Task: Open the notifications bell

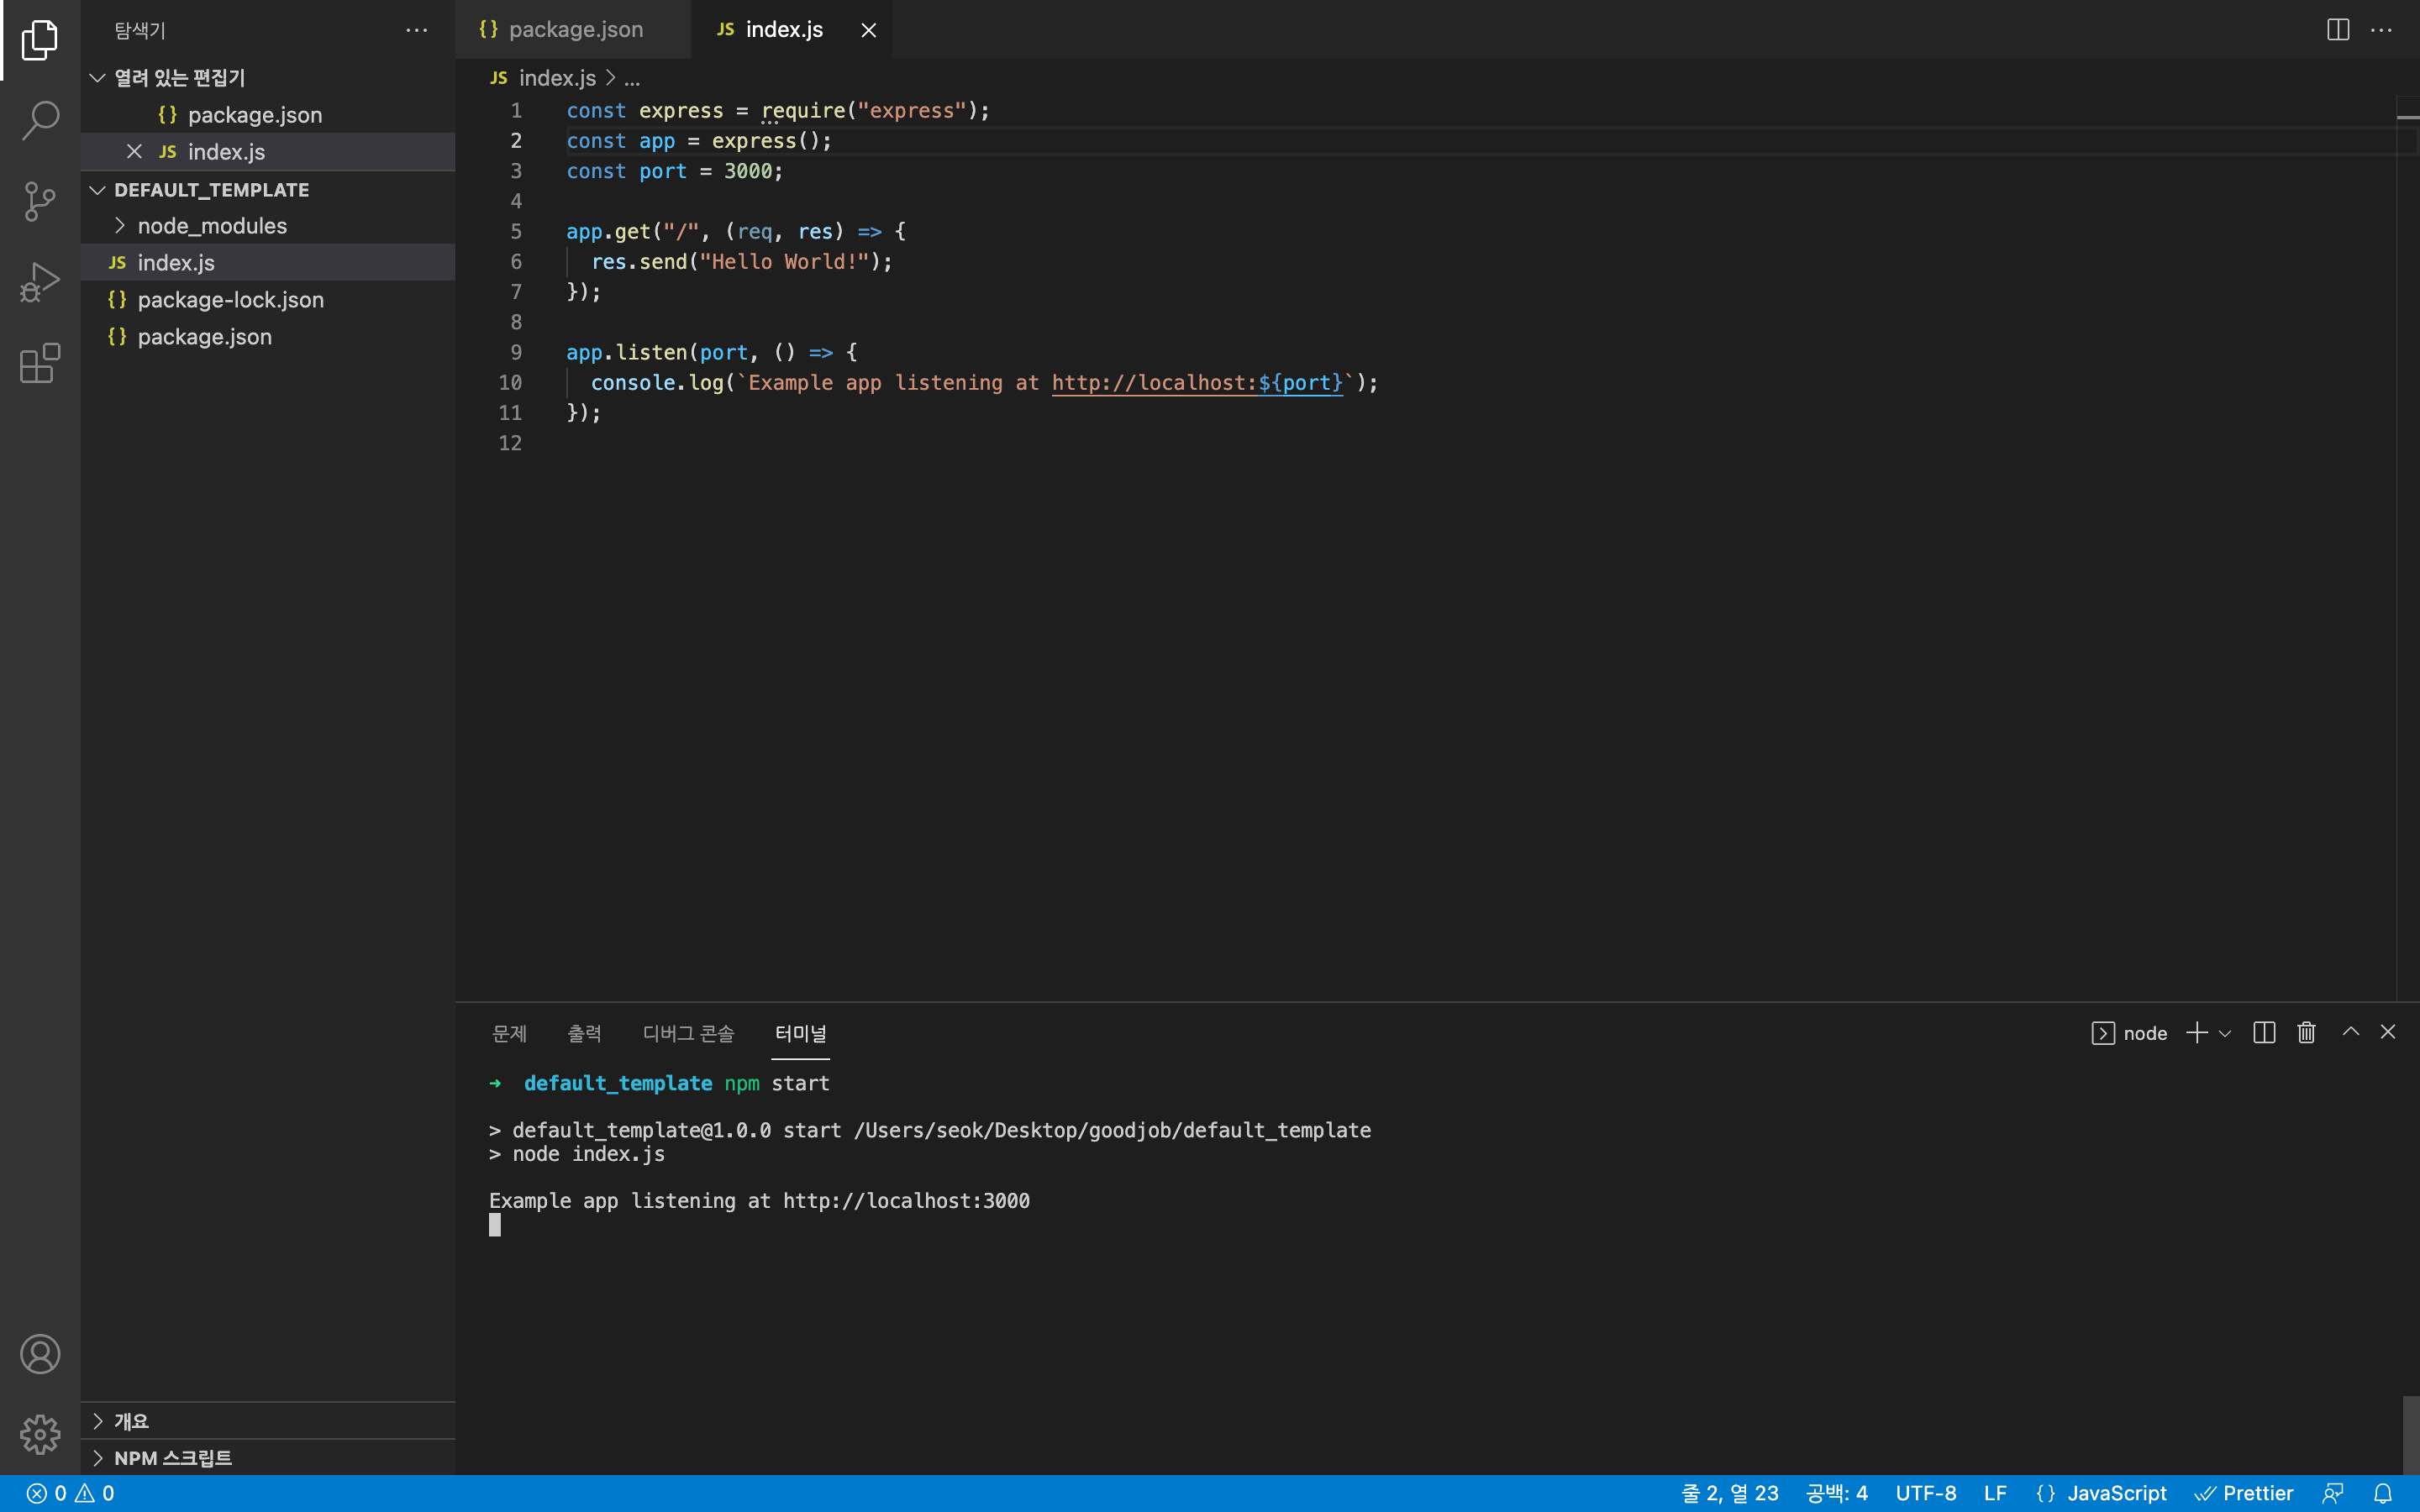Action: 2383,1493
